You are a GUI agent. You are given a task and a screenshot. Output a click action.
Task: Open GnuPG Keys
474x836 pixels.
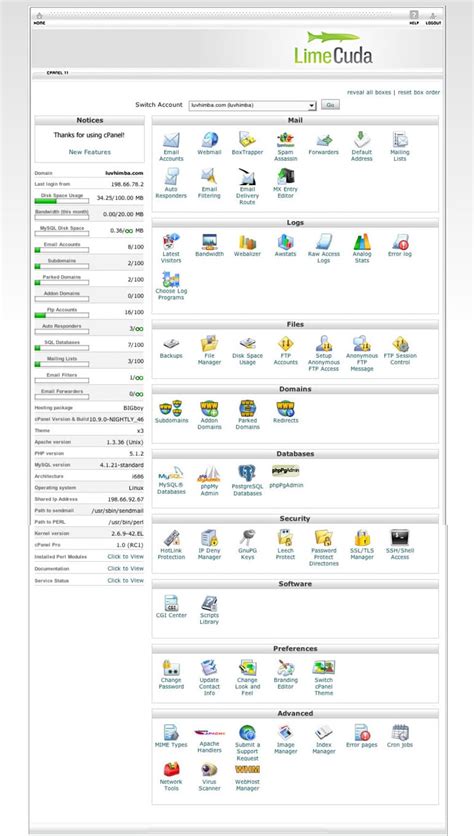tap(247, 545)
